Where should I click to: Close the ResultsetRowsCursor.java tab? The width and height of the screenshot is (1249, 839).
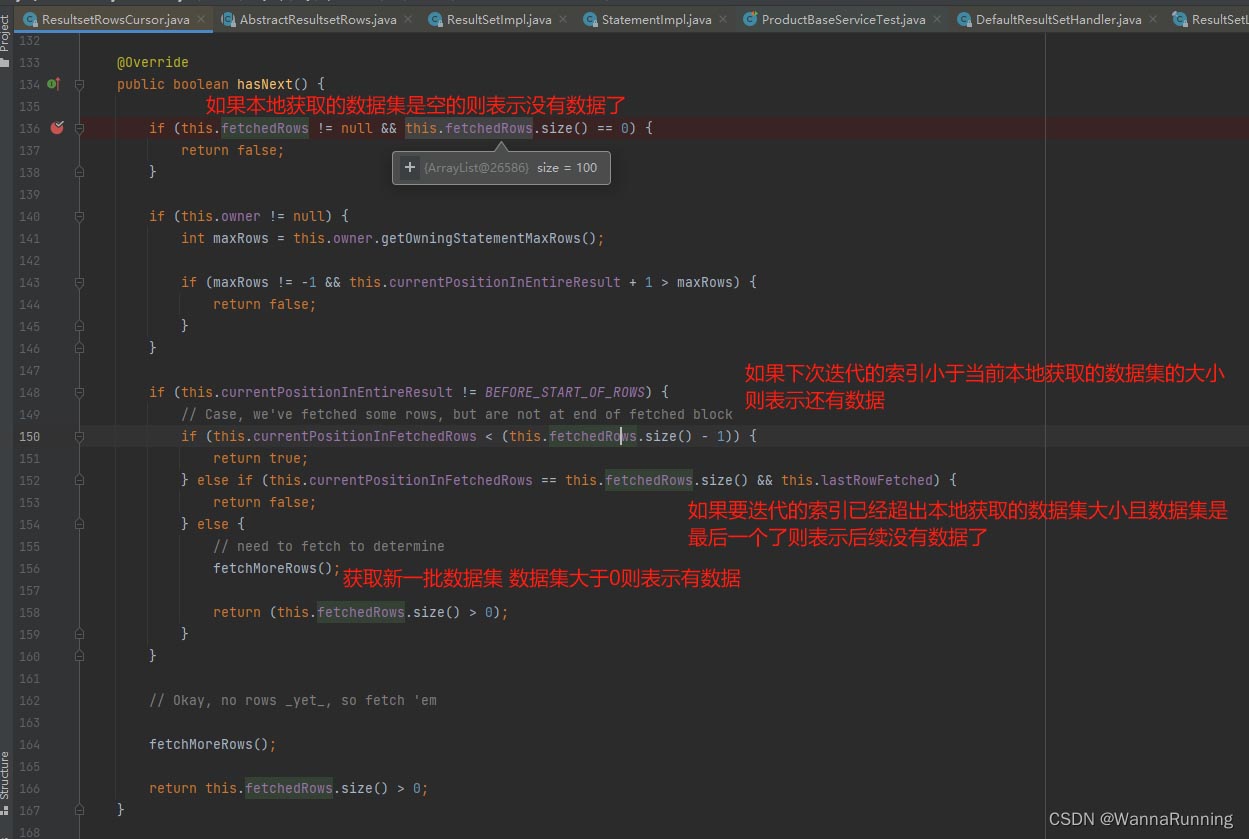[x=201, y=19]
